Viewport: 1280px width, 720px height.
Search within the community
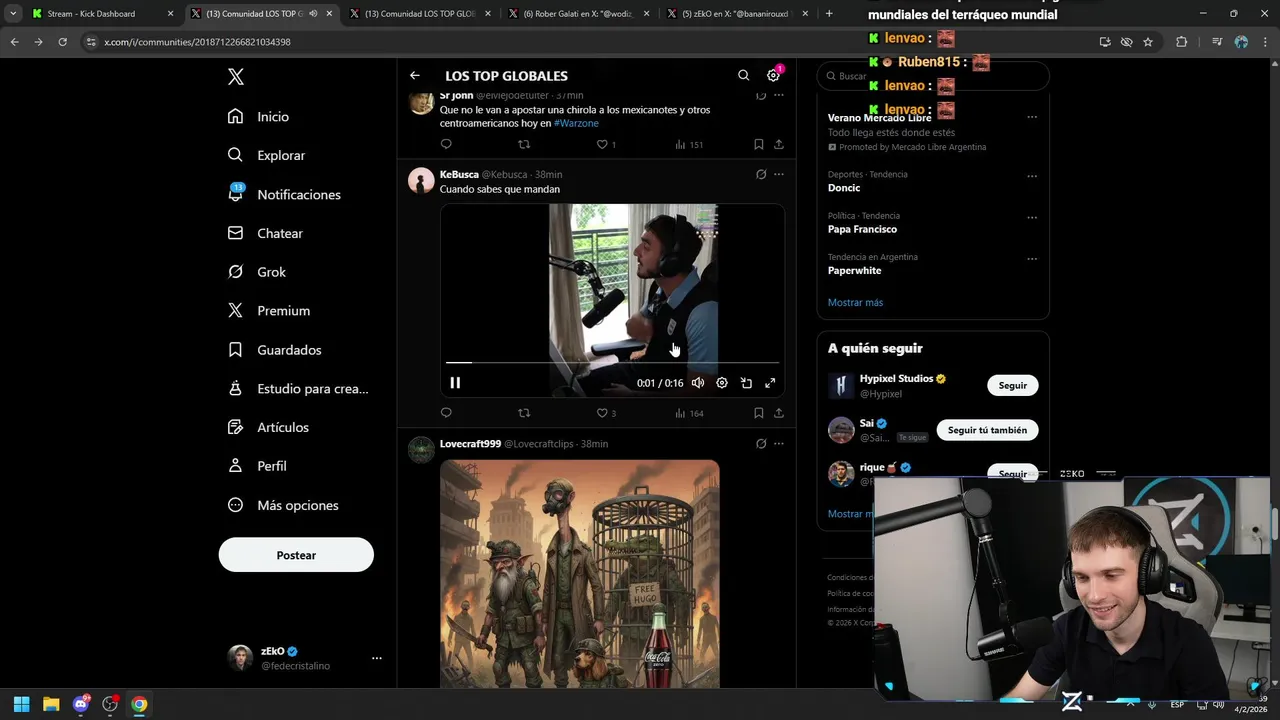[x=743, y=76]
